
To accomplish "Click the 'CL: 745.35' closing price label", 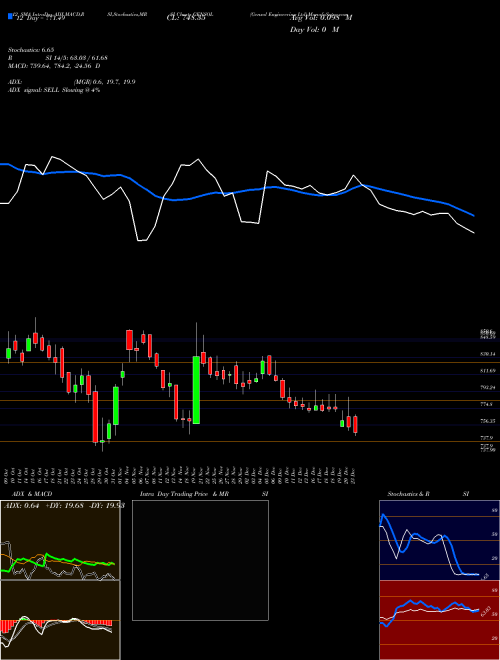I will [x=185, y=18].
